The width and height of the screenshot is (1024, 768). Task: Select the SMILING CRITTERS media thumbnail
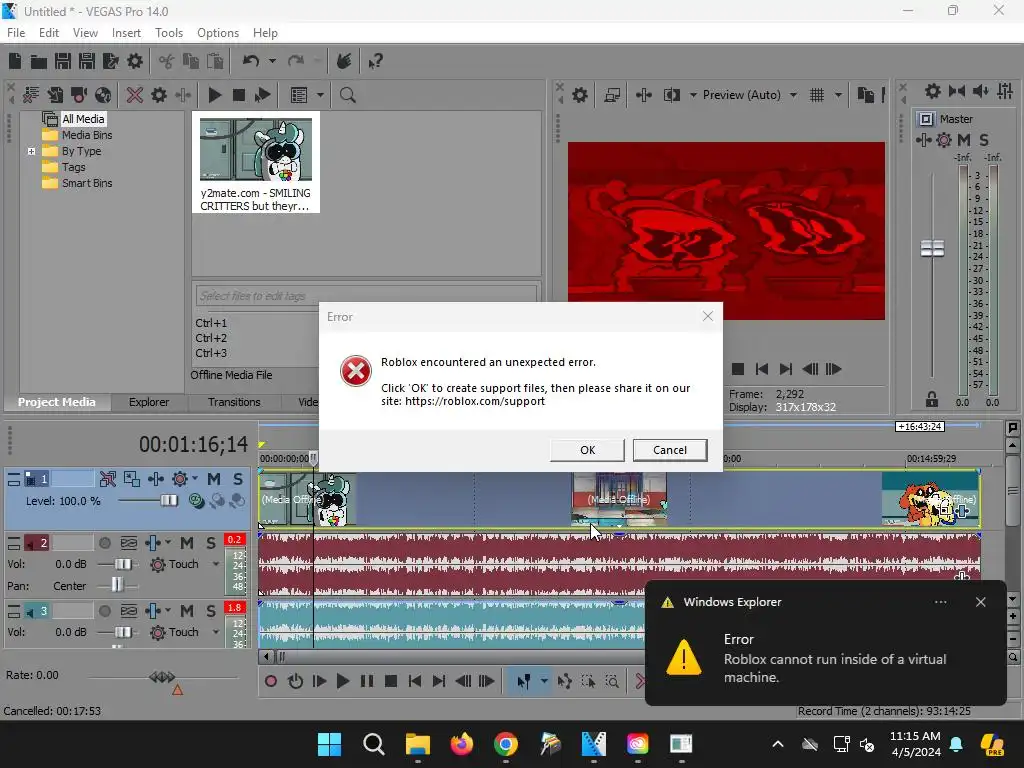(256, 162)
